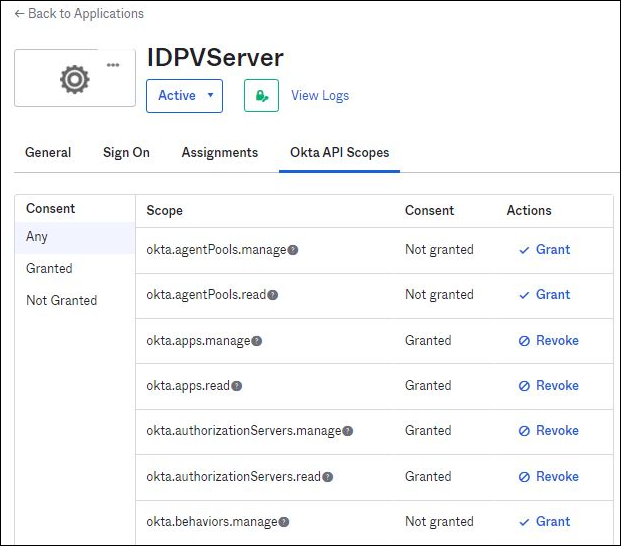621x546 pixels.
Task: Click the okta.apps.read scope name
Action: coord(188,386)
